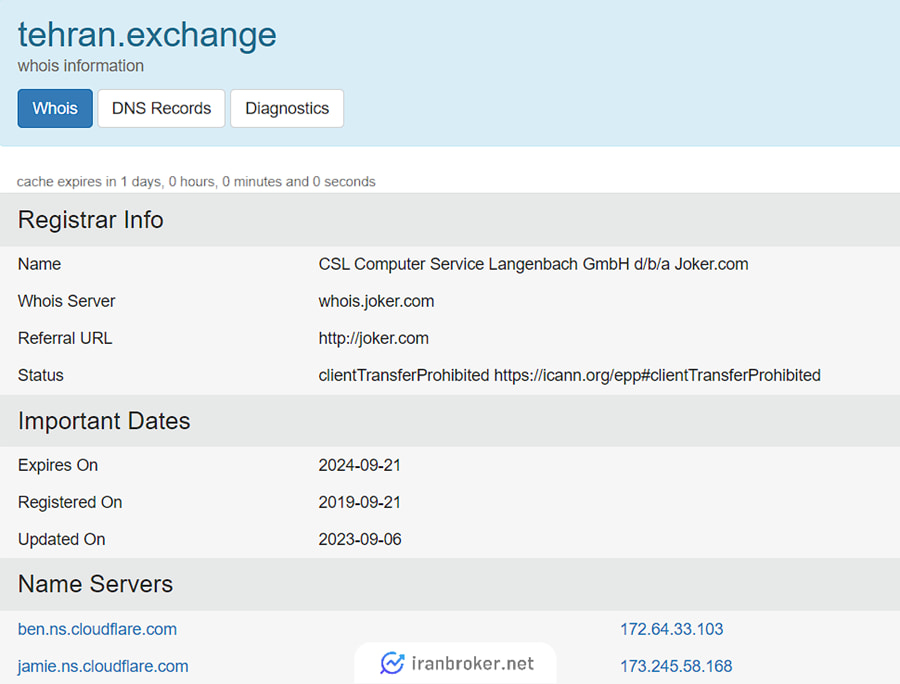Select the http://joker.com referral URL value
This screenshot has height=684, width=900.
pyautogui.click(x=374, y=339)
